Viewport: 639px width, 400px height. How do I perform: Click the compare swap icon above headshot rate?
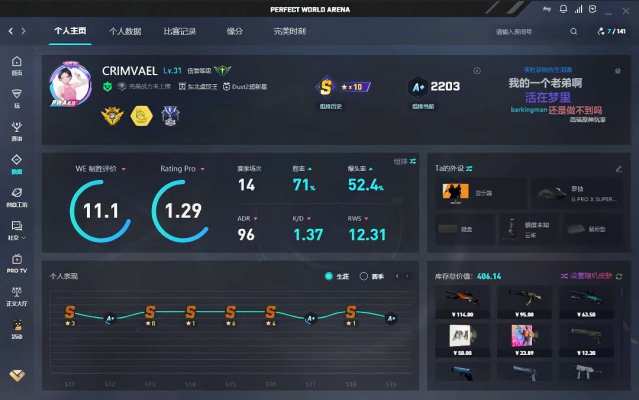pyautogui.click(x=413, y=162)
